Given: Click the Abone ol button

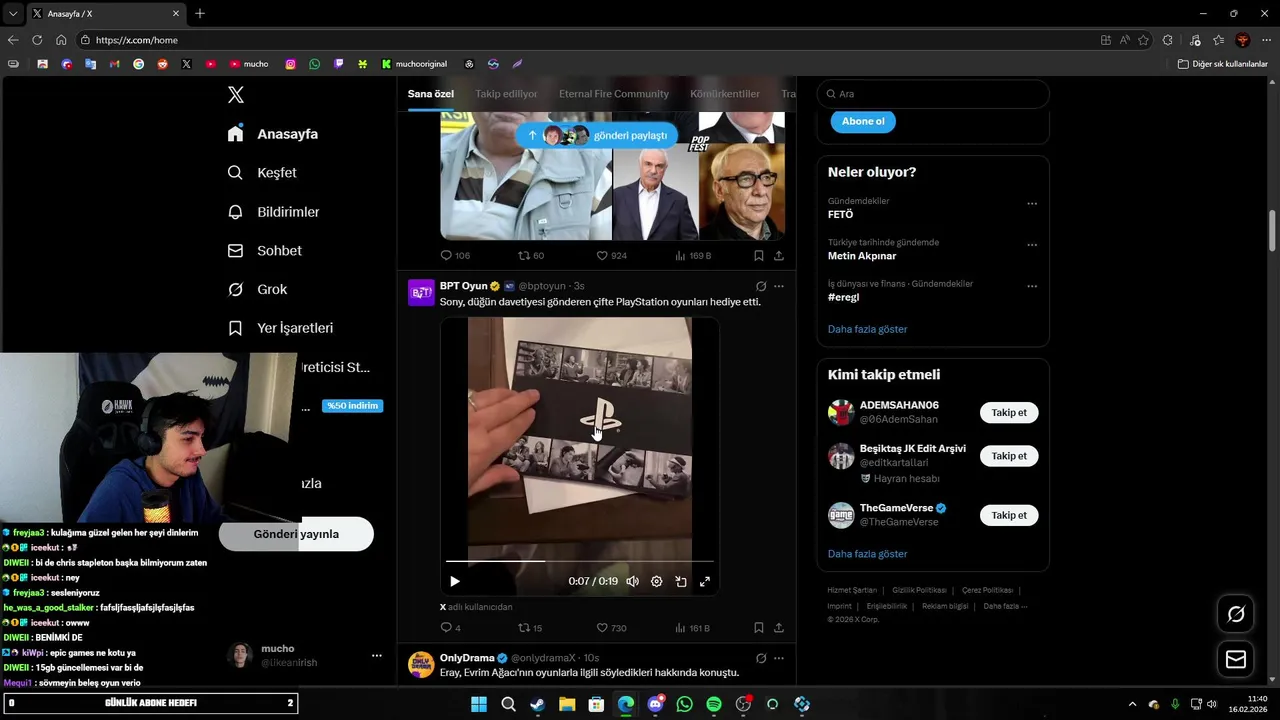Looking at the screenshot, I should [863, 121].
